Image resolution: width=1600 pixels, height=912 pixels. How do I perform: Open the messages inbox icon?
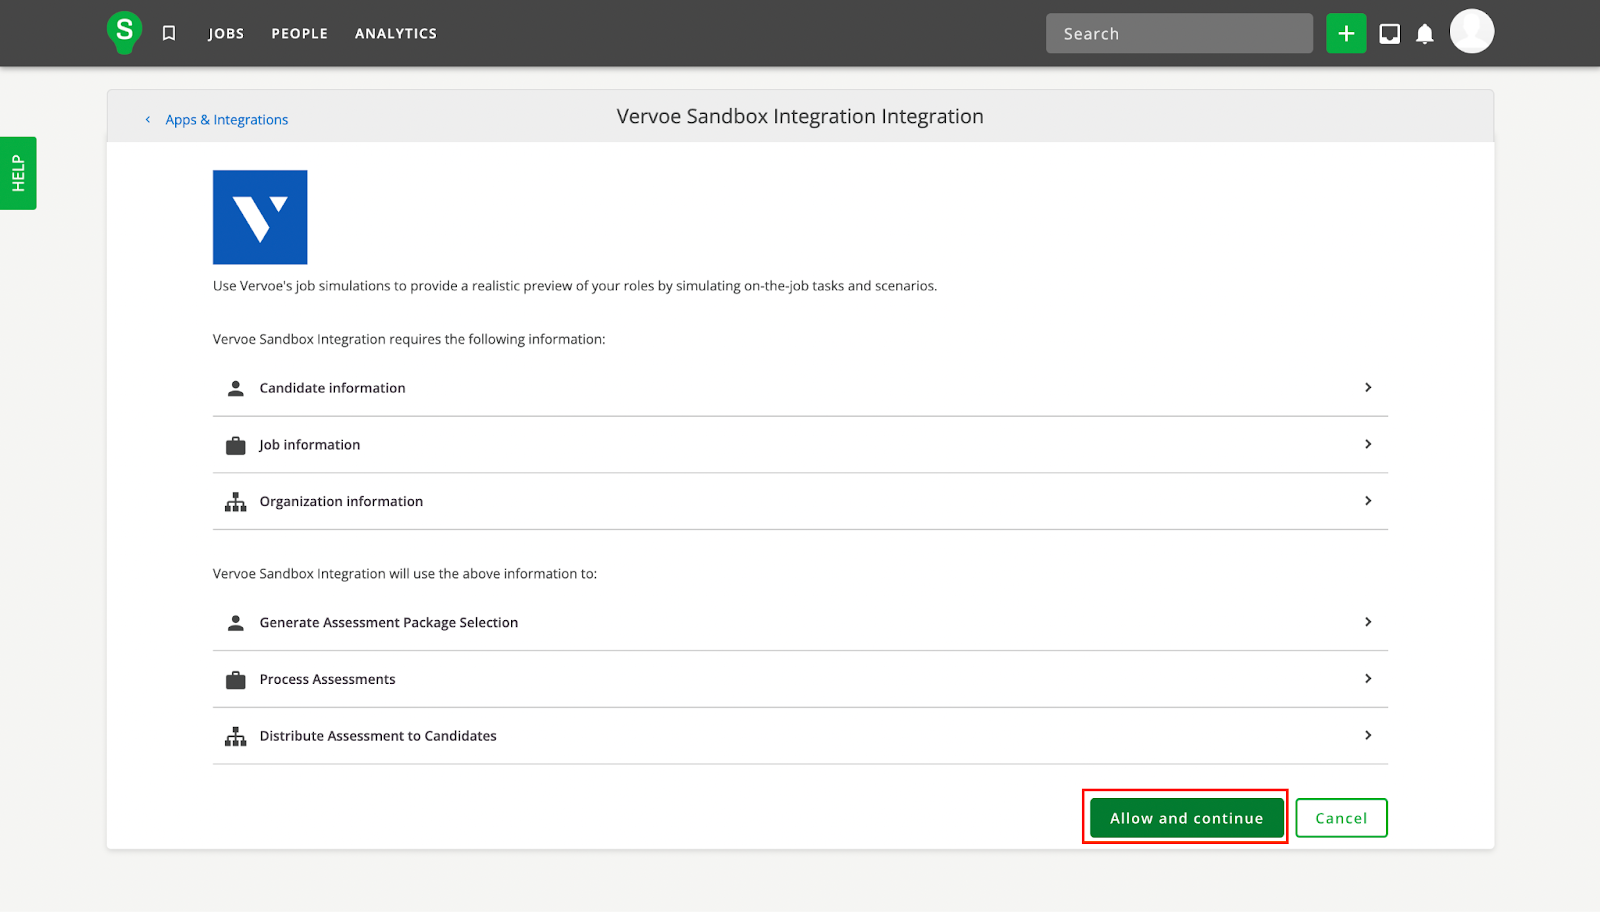pos(1389,34)
